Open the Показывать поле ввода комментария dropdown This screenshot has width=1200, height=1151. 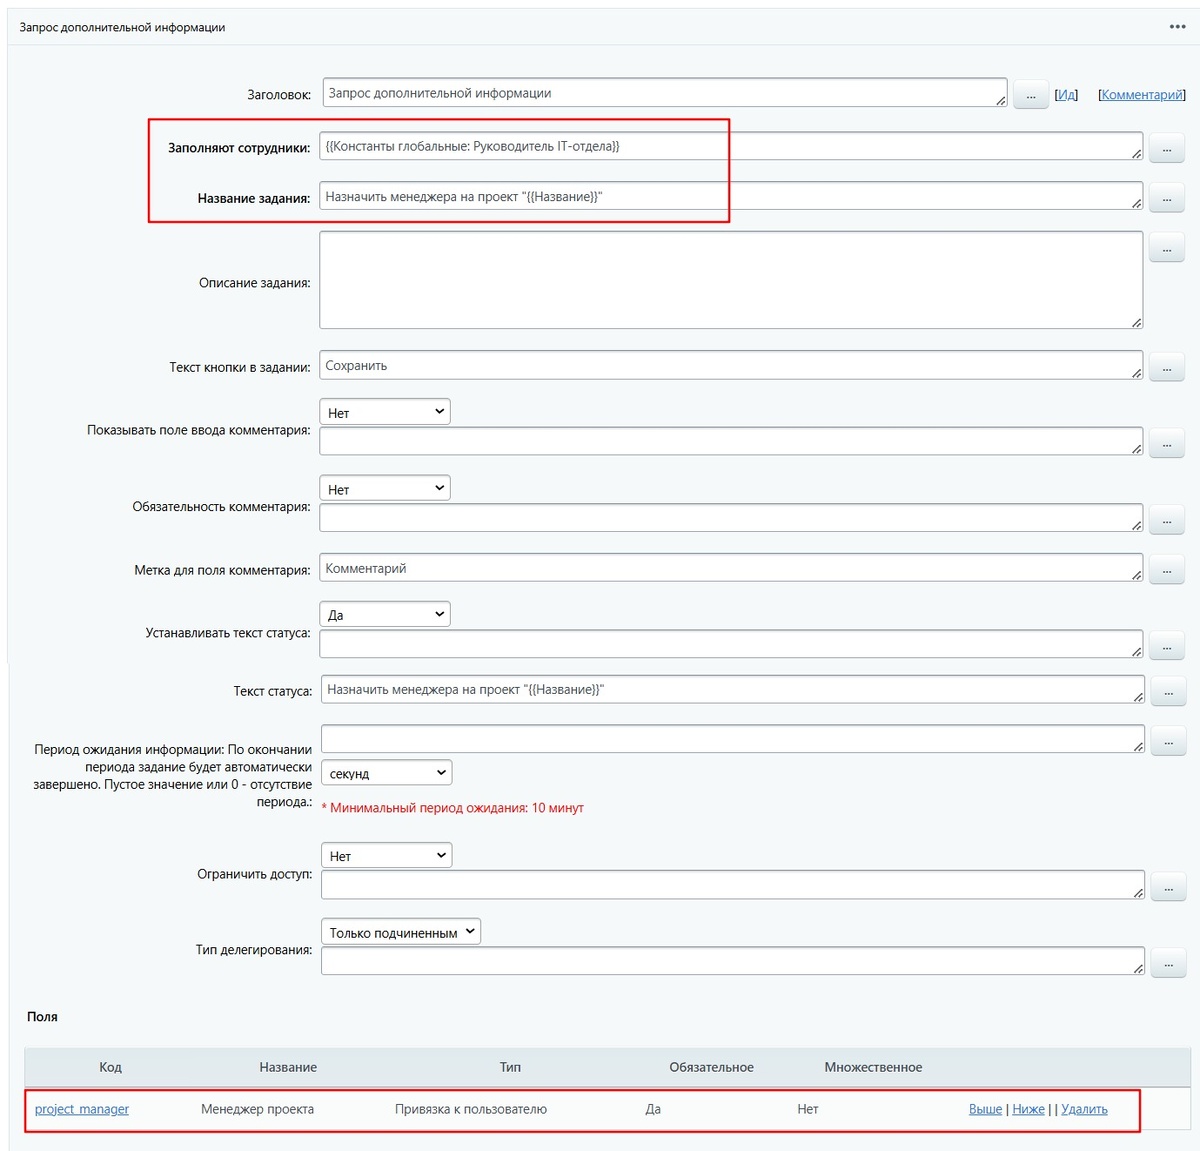pos(385,412)
